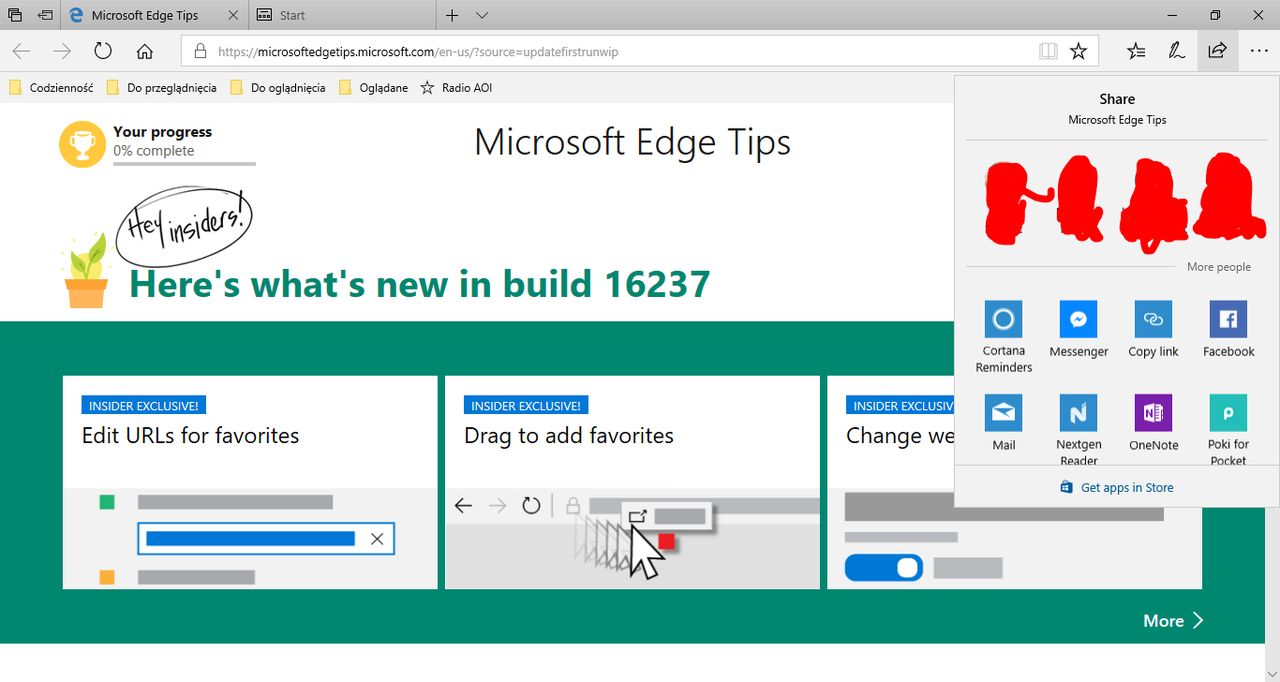Open the Drag to add favorites card
The image size is (1280, 682).
(x=632, y=482)
